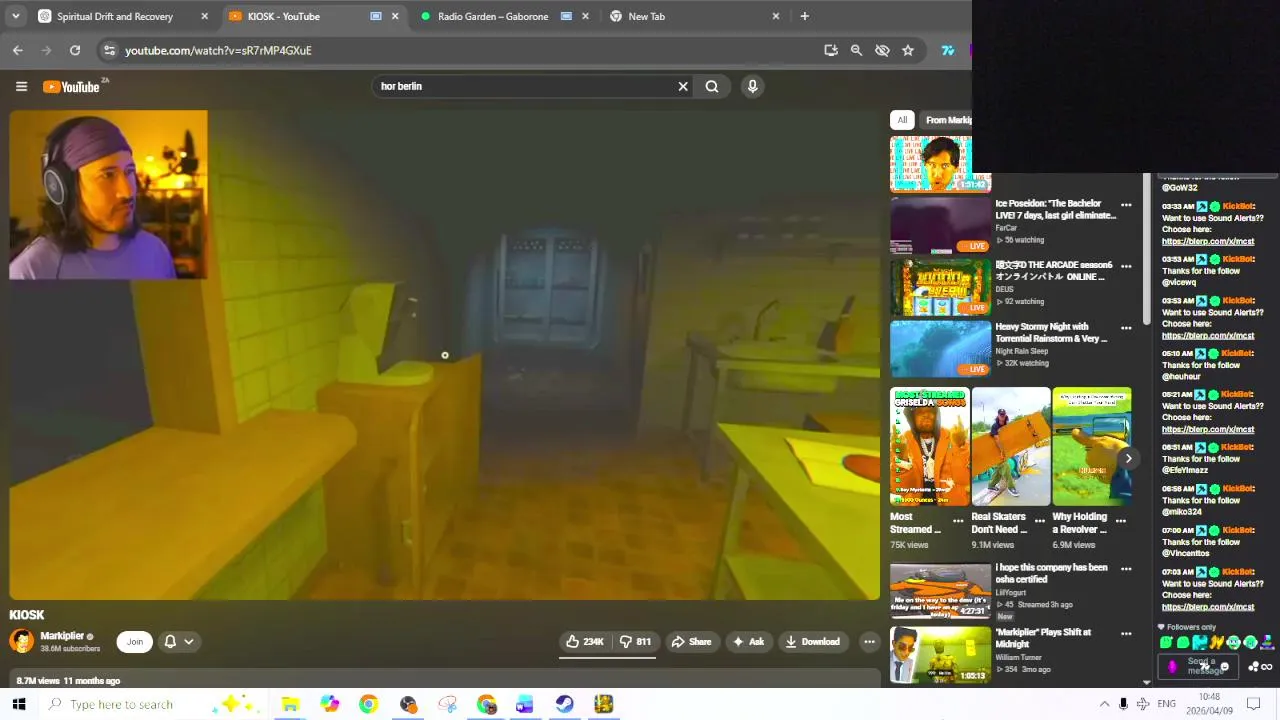The height and width of the screenshot is (720, 1280).
Task: Open a new browser tab
Action: [804, 16]
